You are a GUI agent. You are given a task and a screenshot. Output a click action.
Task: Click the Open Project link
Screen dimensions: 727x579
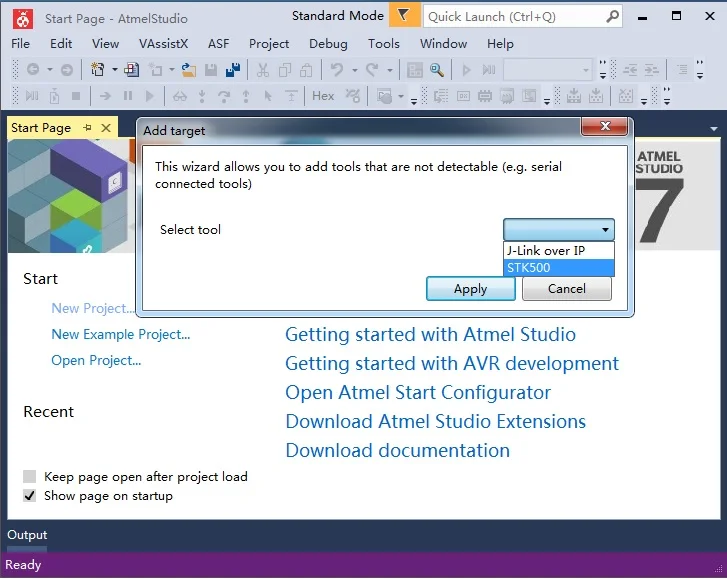[96, 360]
